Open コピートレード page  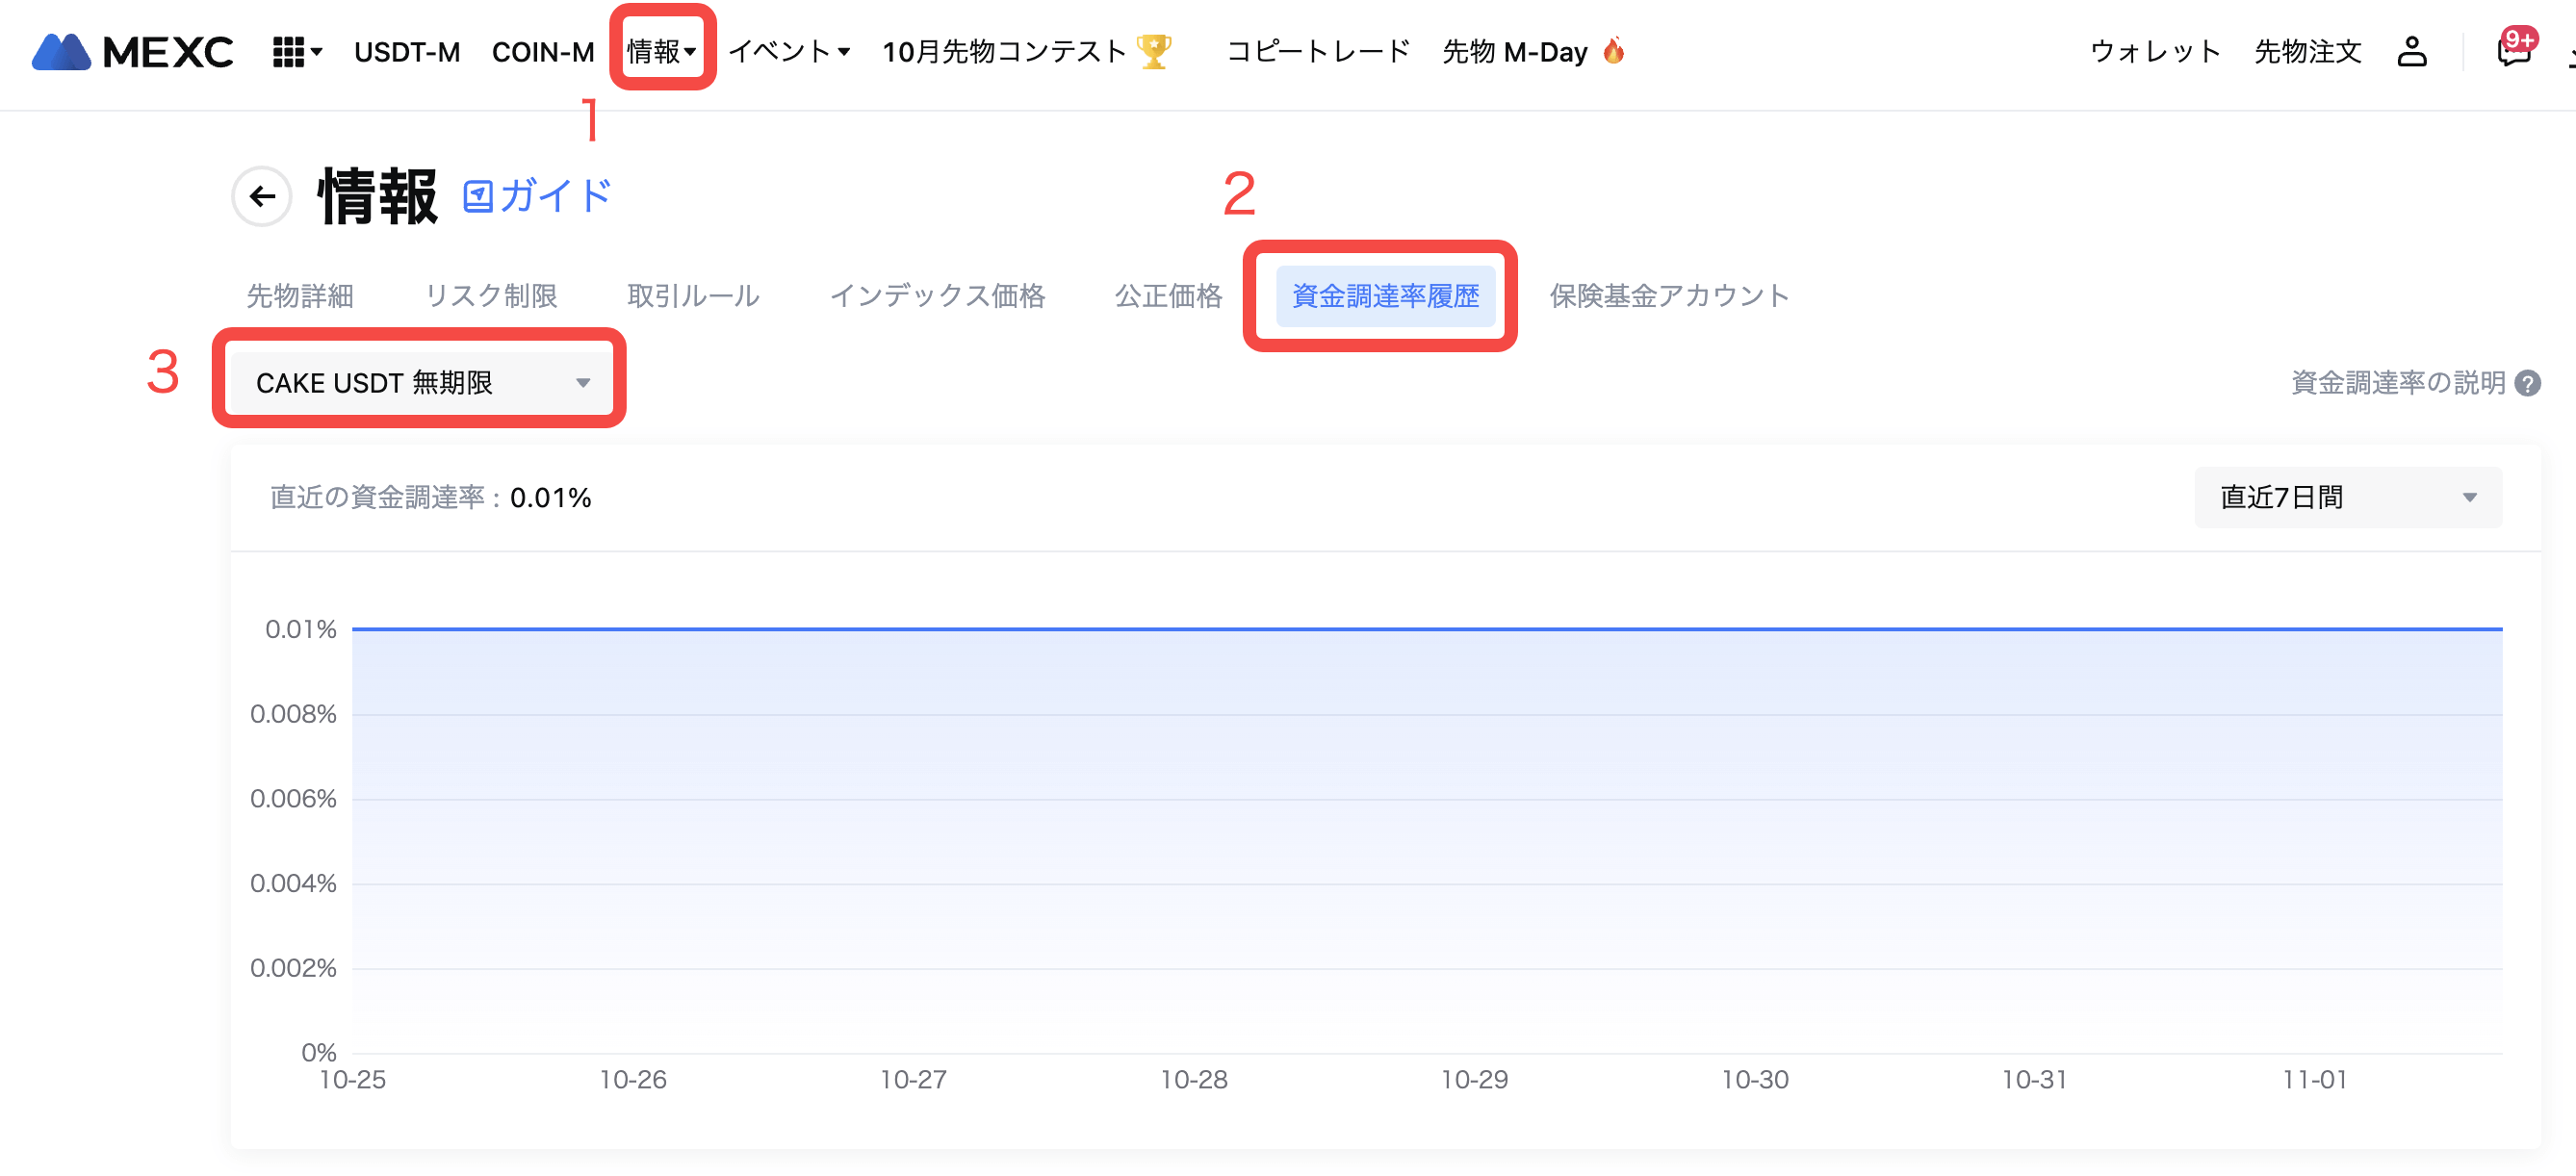point(1317,51)
